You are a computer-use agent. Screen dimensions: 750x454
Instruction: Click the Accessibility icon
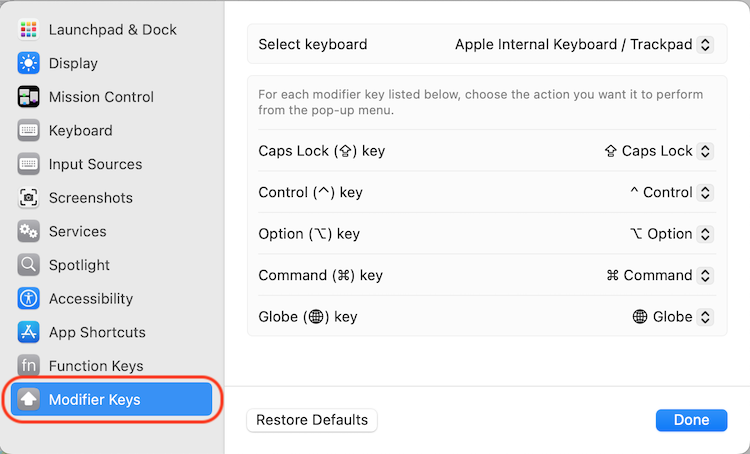pos(28,298)
